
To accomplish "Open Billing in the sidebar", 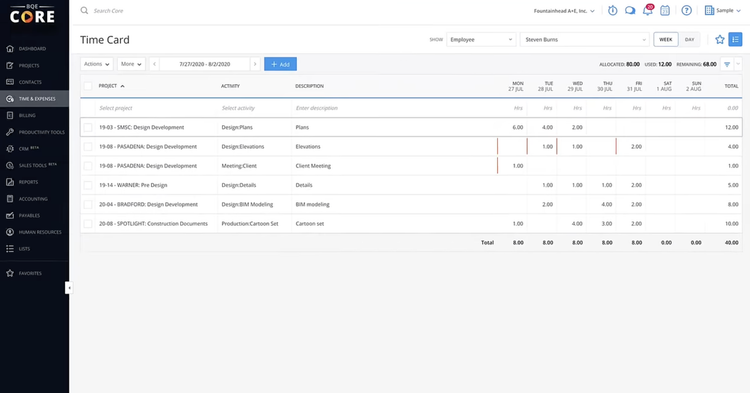I will 27,115.
